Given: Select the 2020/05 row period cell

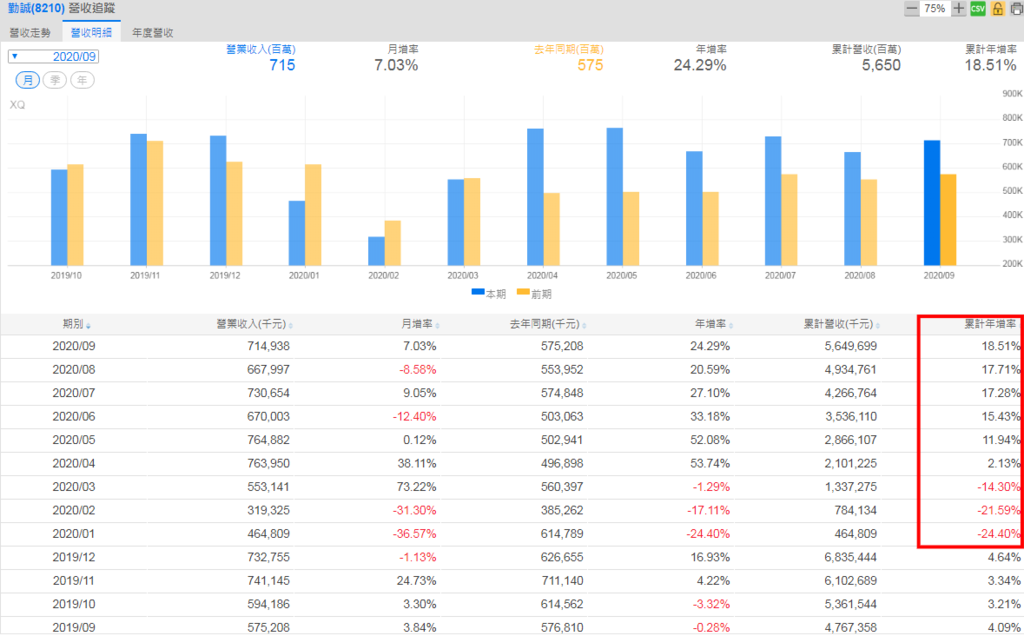Looking at the screenshot, I should 74,440.
